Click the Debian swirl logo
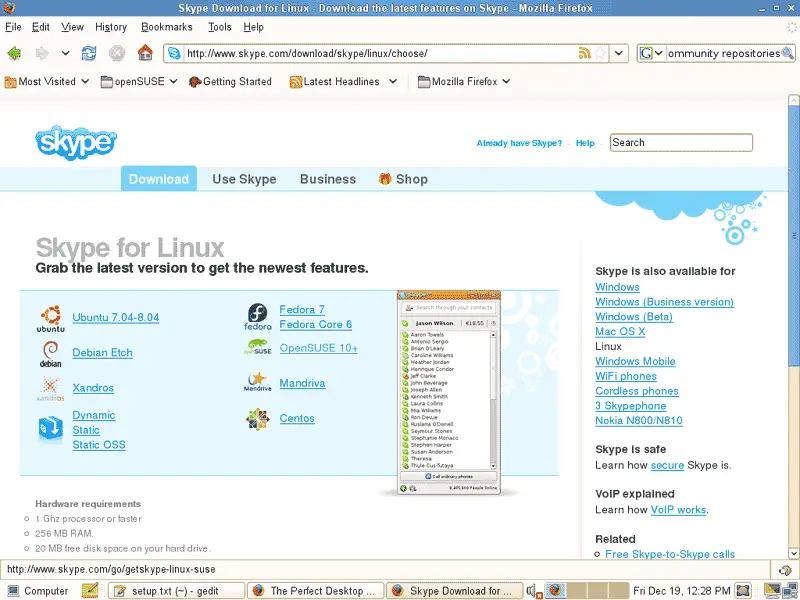 [51, 354]
